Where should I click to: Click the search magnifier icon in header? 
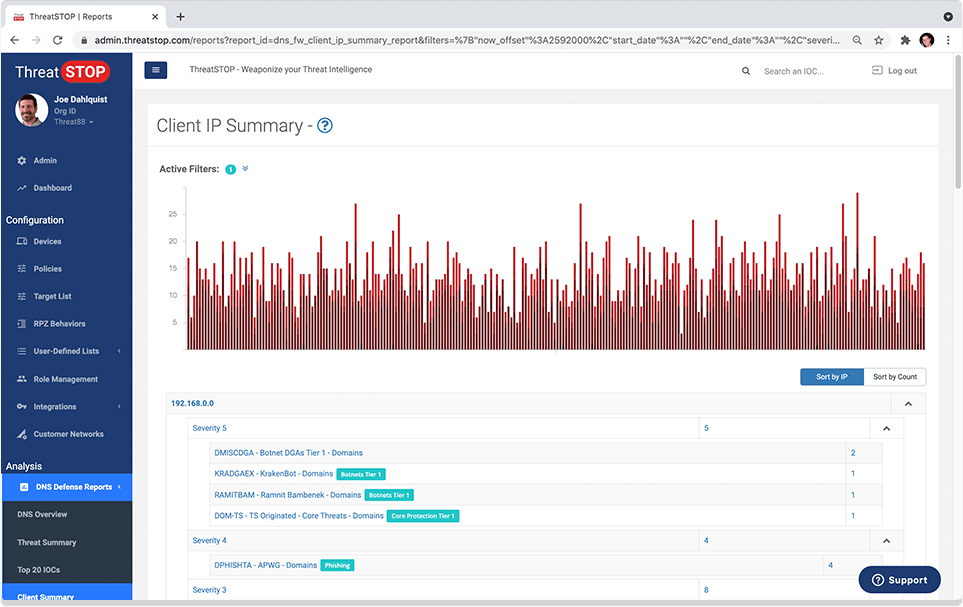click(746, 71)
